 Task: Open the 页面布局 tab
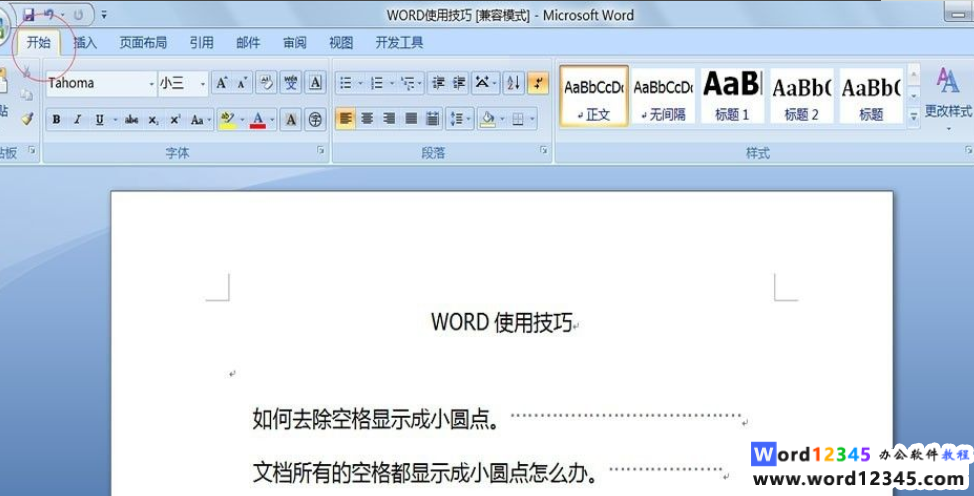click(x=143, y=42)
